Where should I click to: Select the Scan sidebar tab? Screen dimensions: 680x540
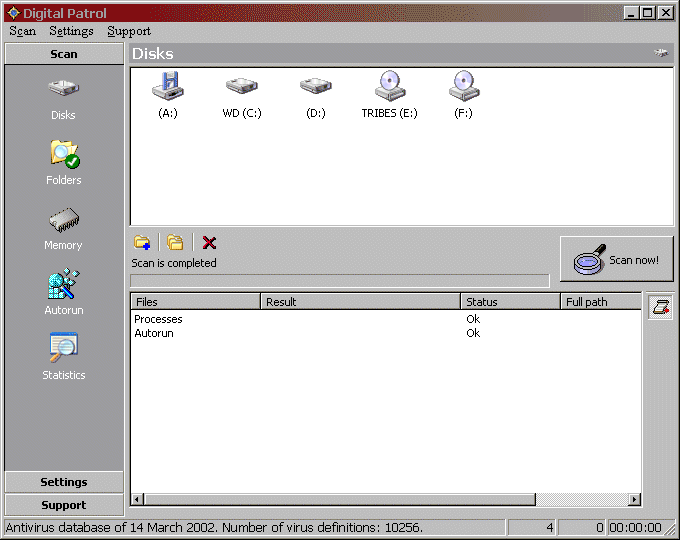pyautogui.click(x=64, y=54)
